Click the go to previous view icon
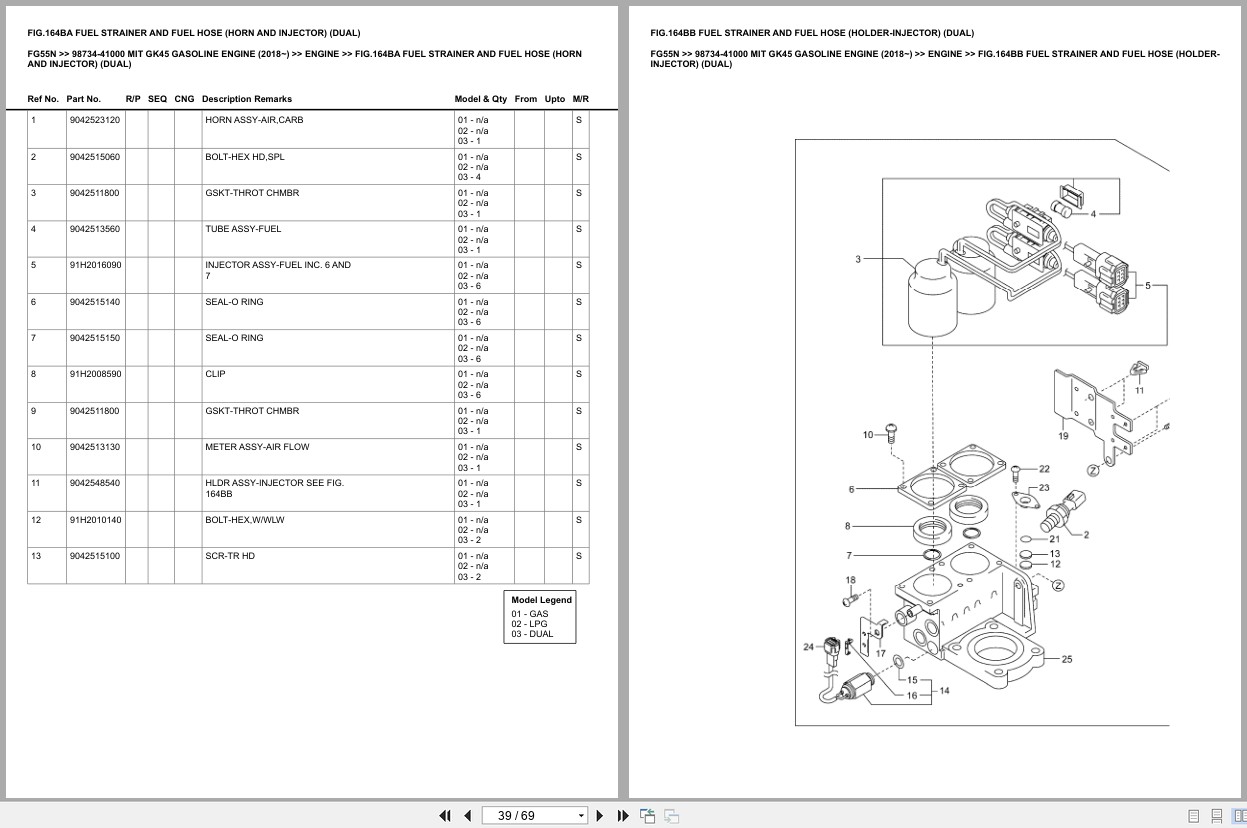Image resolution: width=1247 pixels, height=828 pixels. point(647,816)
